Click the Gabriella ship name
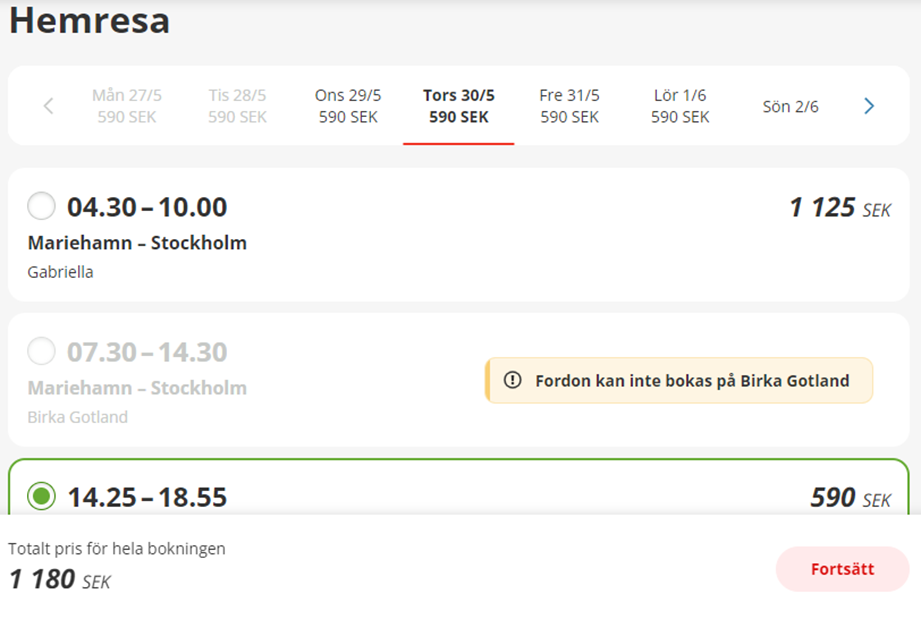This screenshot has height=619, width=921. [60, 272]
